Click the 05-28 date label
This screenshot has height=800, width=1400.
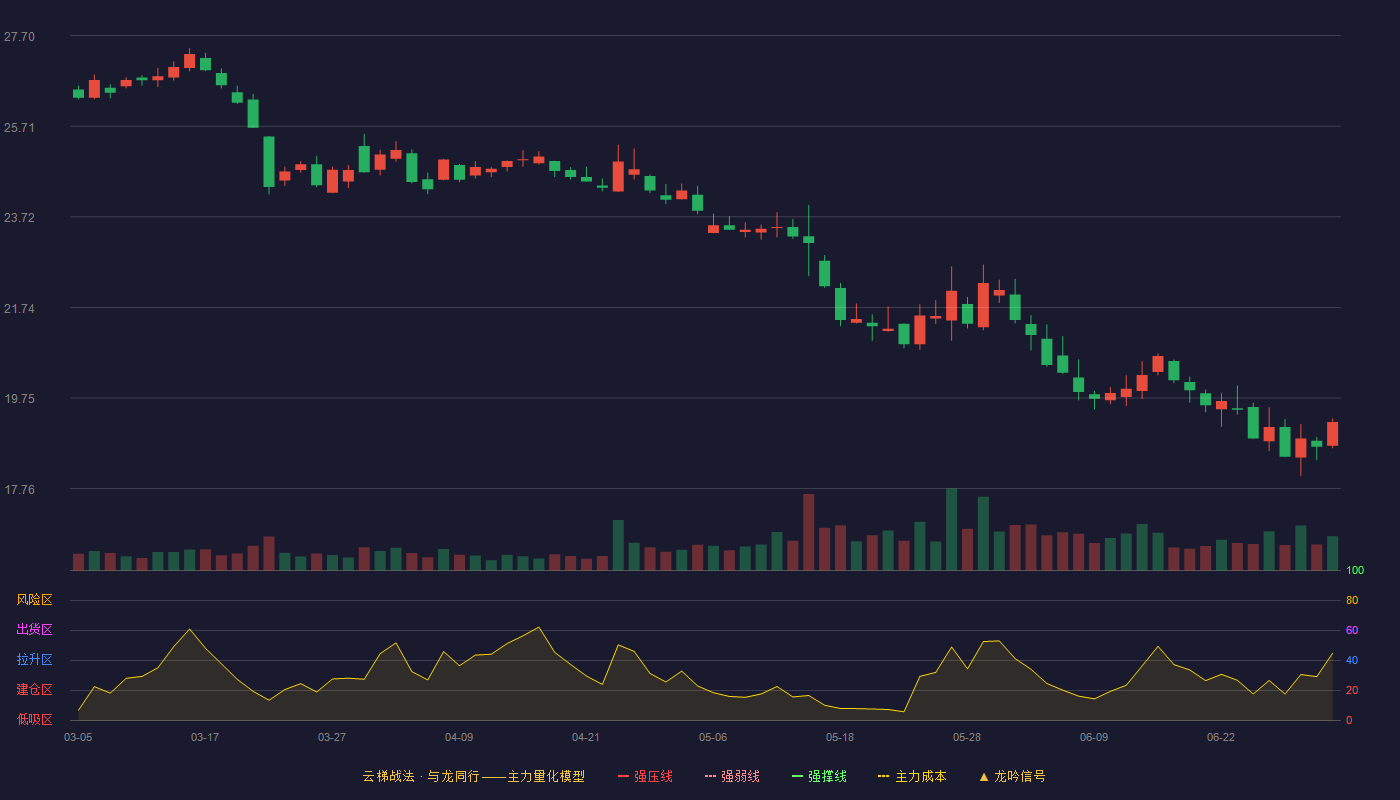[967, 737]
